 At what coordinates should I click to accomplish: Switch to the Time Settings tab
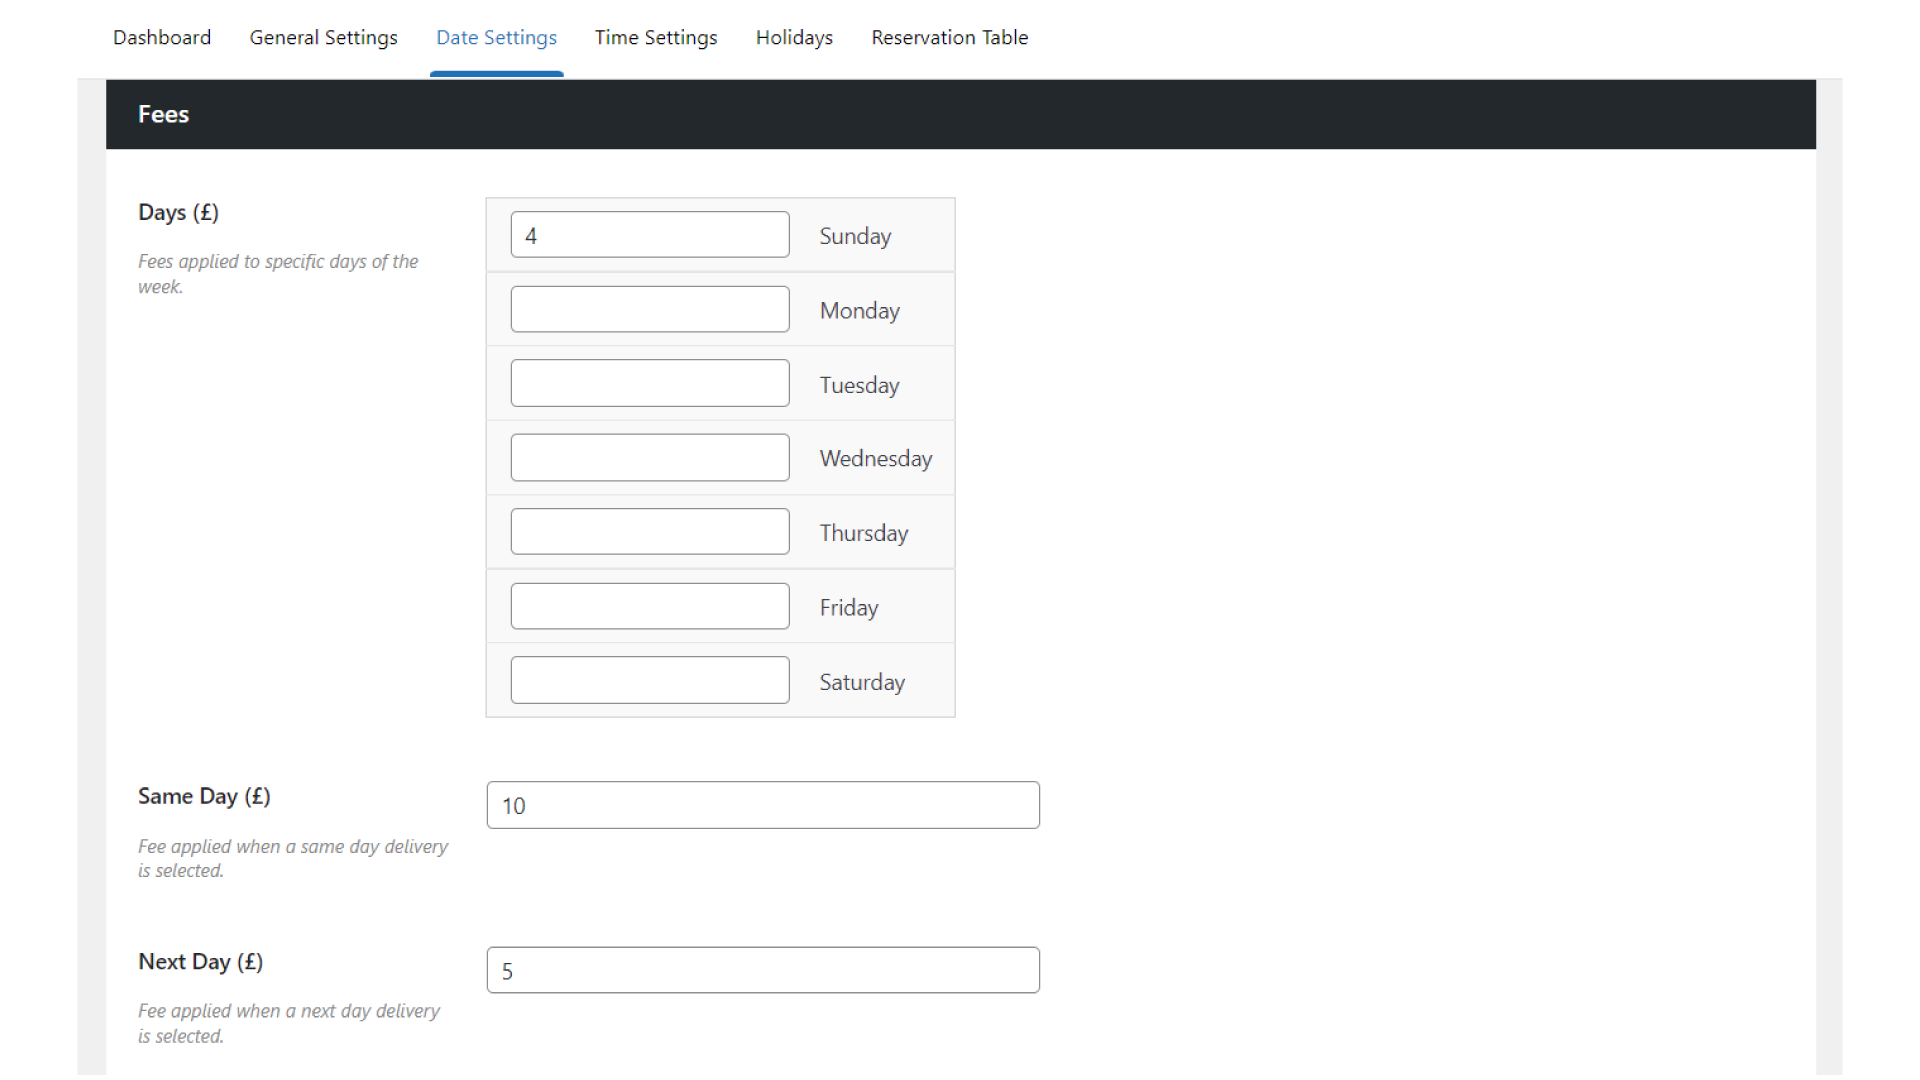(x=656, y=37)
